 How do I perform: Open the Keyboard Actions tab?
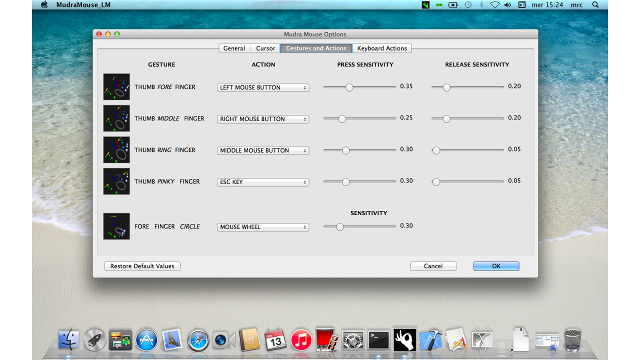(x=382, y=48)
